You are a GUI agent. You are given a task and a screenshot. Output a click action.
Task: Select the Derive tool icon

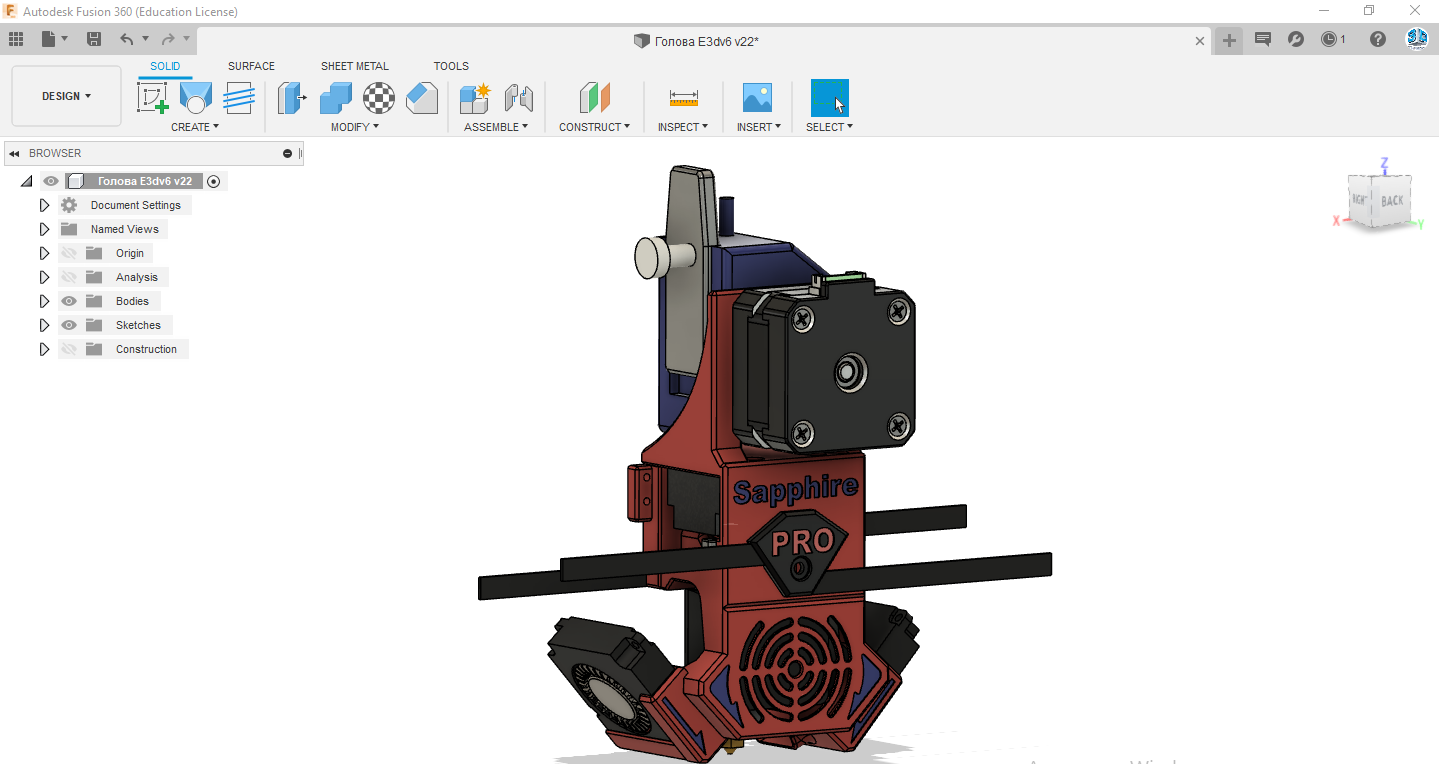pyautogui.click(x=238, y=97)
